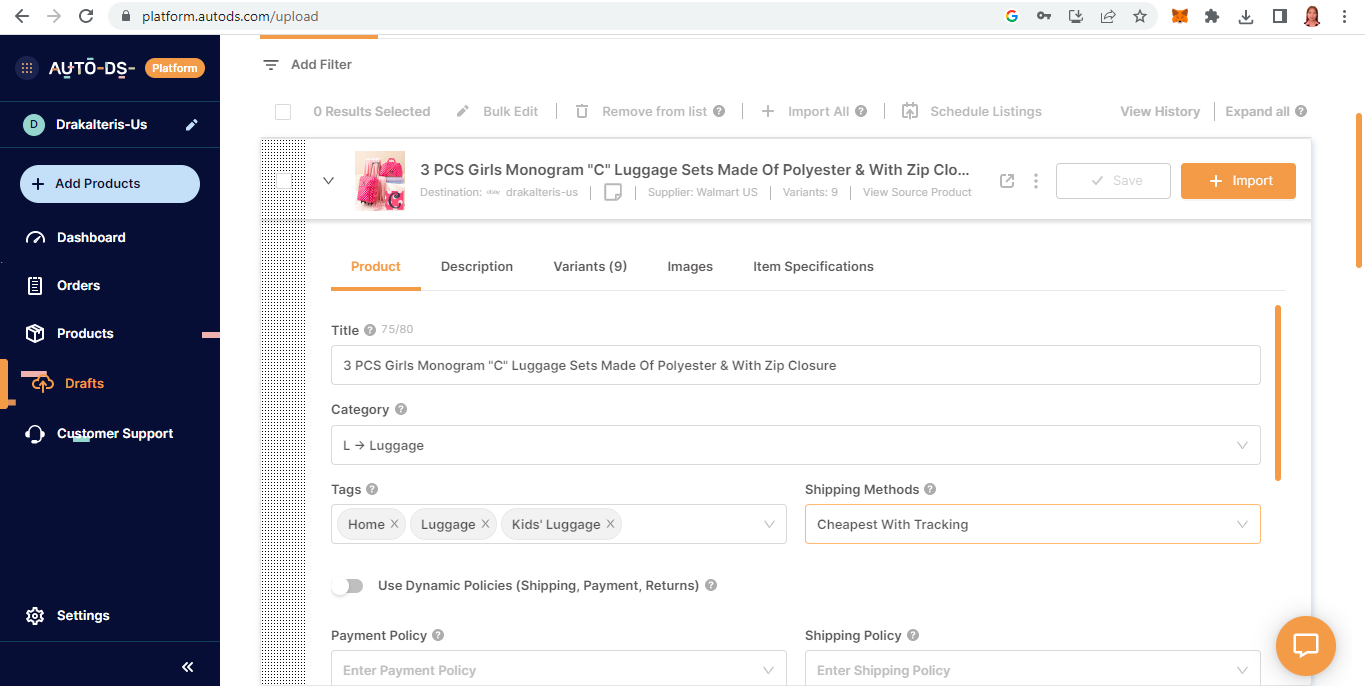Open the AutoDS apps grid icon
Viewport: 1365px width, 686px height.
click(x=27, y=68)
